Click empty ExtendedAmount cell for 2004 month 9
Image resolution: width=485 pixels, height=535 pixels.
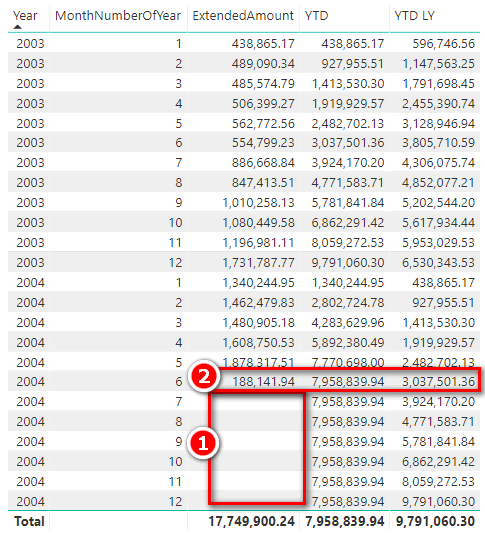256,442
